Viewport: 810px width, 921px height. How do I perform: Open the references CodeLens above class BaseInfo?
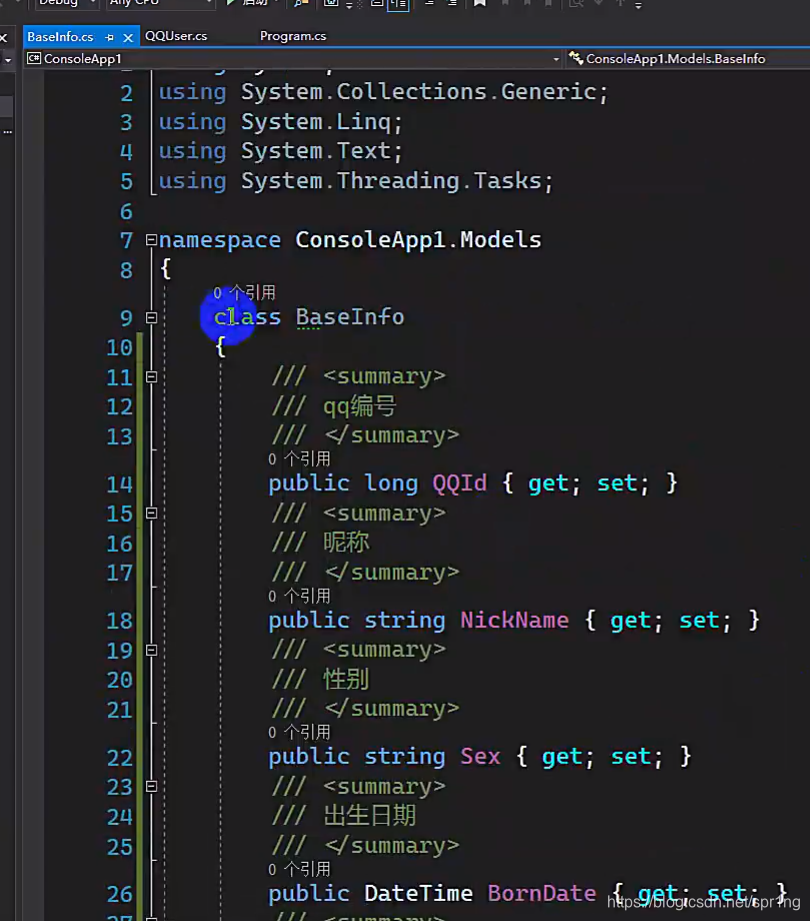[x=244, y=293]
